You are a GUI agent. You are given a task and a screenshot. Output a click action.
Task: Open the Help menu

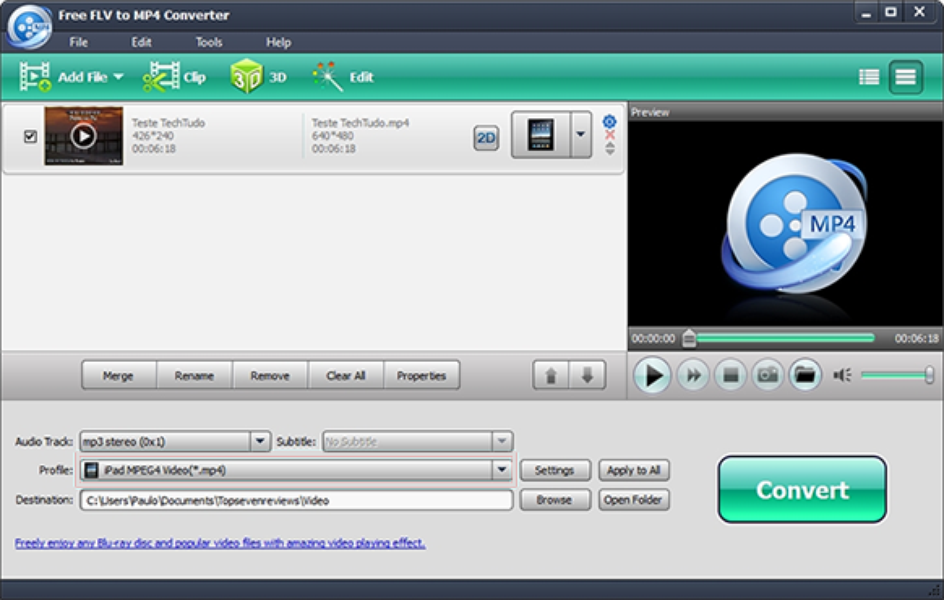point(278,42)
